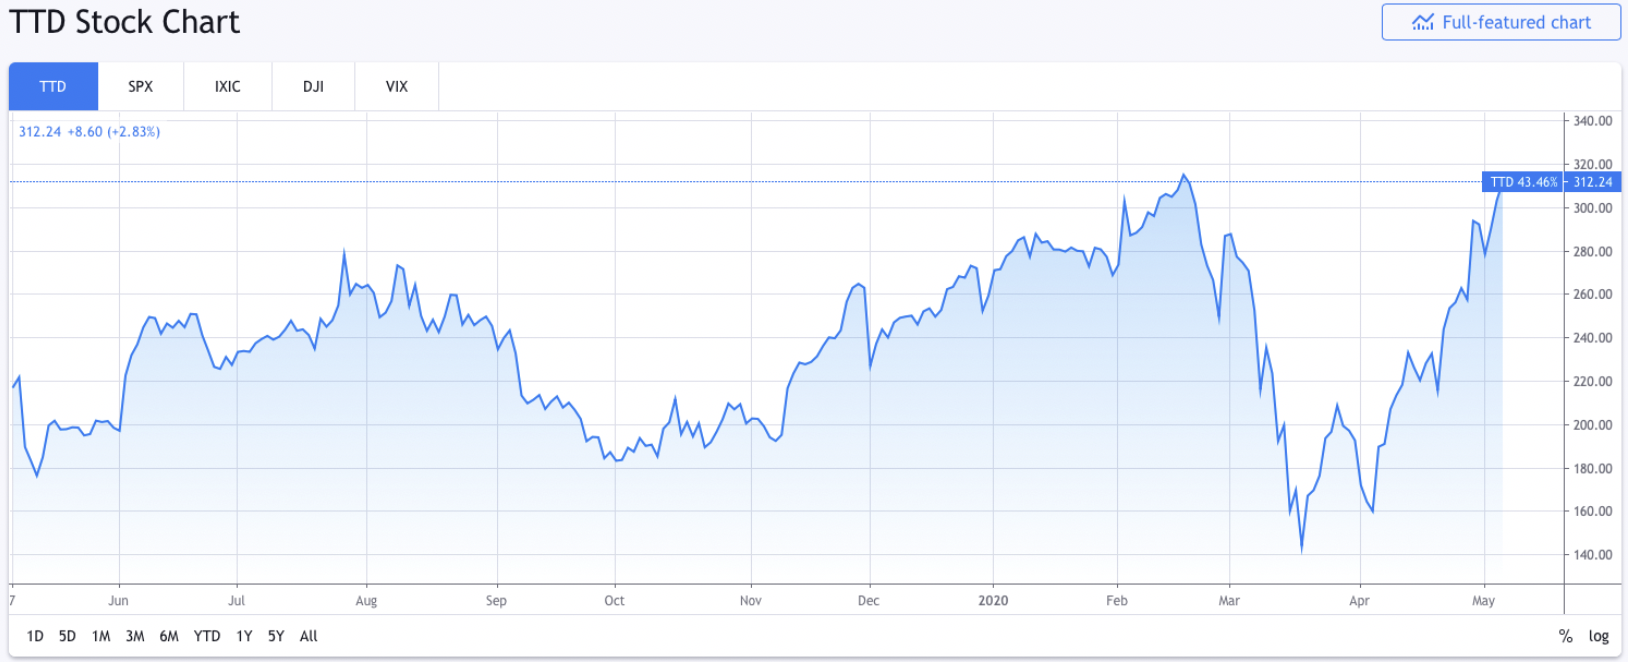Click the May time axis label
The height and width of the screenshot is (664, 1630).
1484,601
